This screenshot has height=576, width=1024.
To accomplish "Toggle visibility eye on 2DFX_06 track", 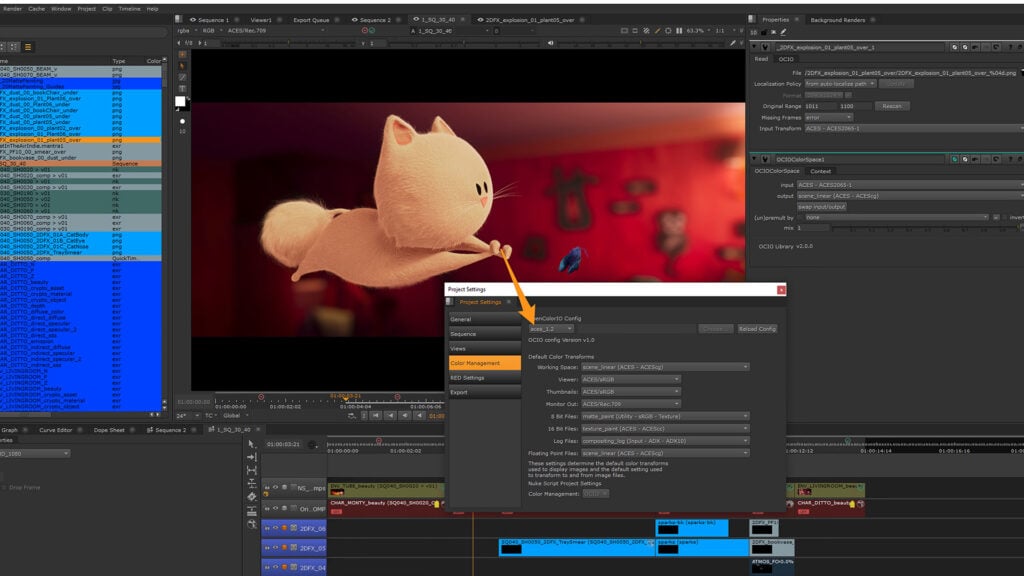I will pyautogui.click(x=275, y=528).
